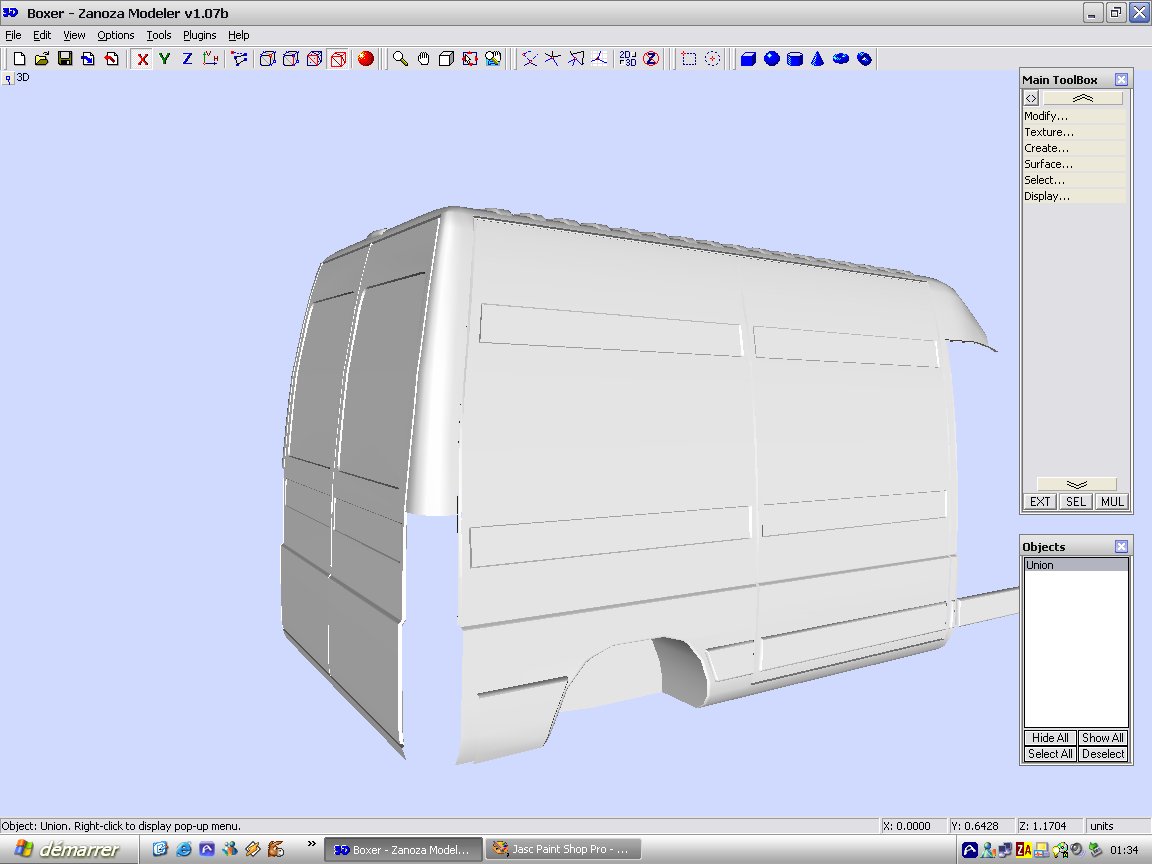Open the Tools menu
Screen dimensions: 1152x864
[159, 35]
